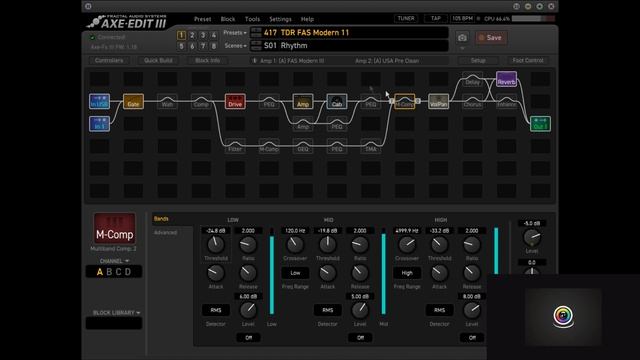Open the Controllers panel
This screenshot has height=360, width=640.
click(x=109, y=60)
